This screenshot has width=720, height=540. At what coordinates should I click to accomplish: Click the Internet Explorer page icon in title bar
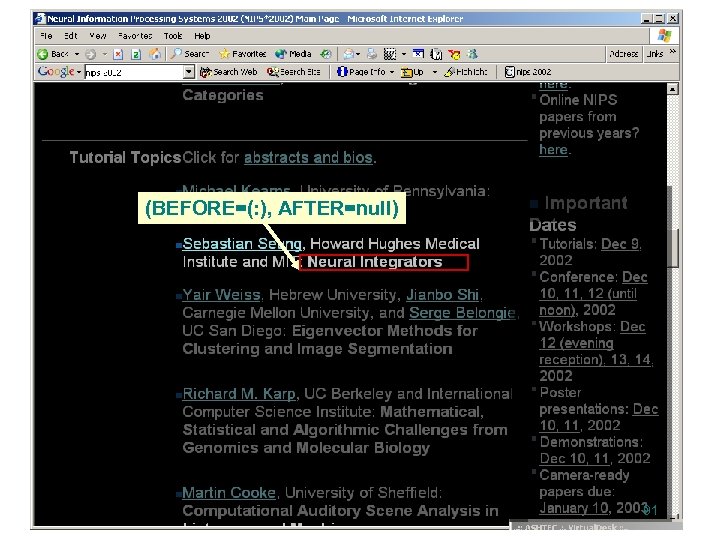point(40,19)
